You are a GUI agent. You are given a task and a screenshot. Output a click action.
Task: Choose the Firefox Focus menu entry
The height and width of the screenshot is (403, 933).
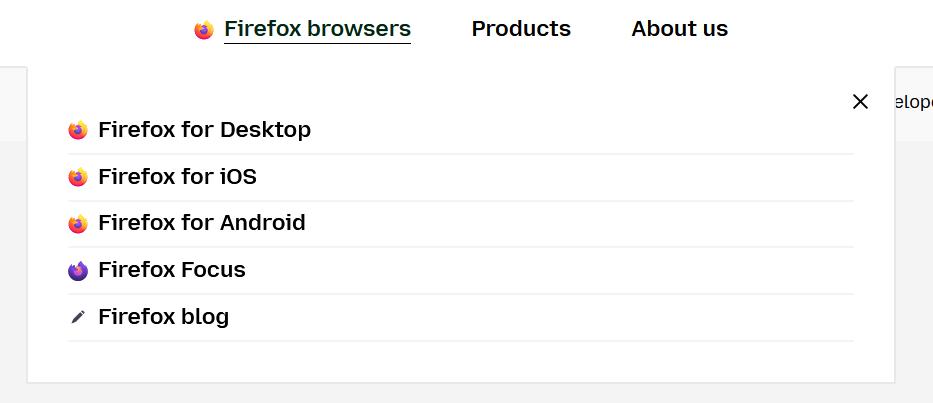point(171,270)
